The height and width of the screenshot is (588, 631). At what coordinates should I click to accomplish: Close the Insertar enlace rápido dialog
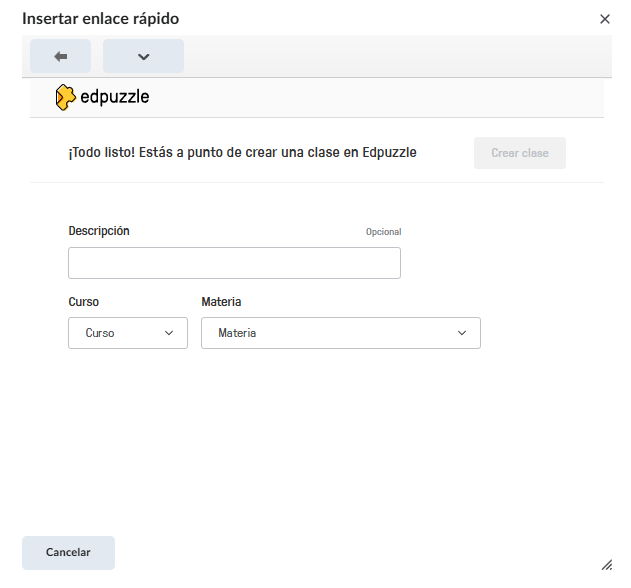click(x=604, y=19)
